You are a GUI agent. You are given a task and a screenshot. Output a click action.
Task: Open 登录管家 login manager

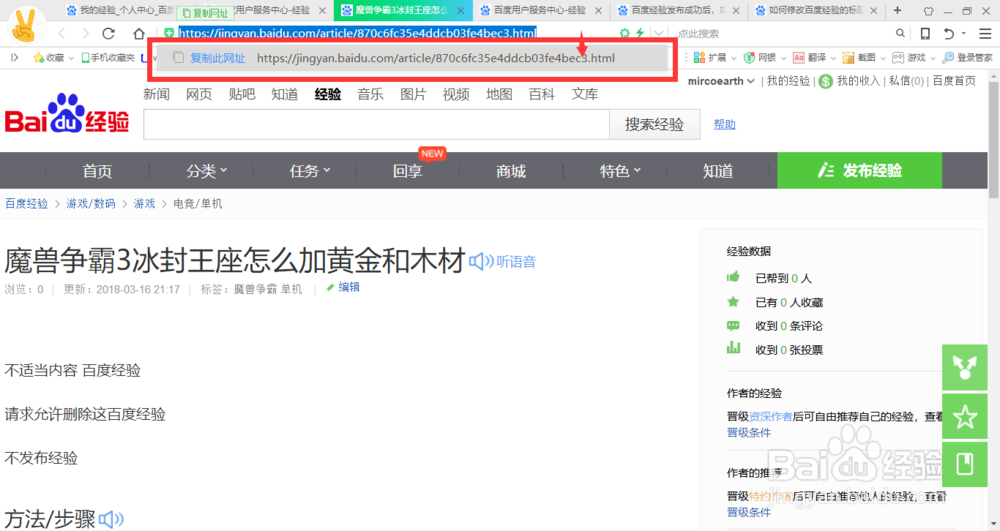coord(967,57)
